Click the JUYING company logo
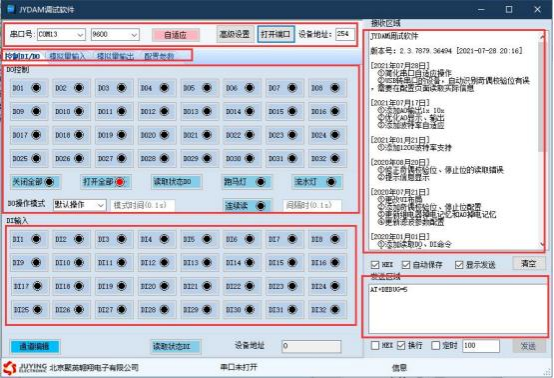 tap(24, 368)
